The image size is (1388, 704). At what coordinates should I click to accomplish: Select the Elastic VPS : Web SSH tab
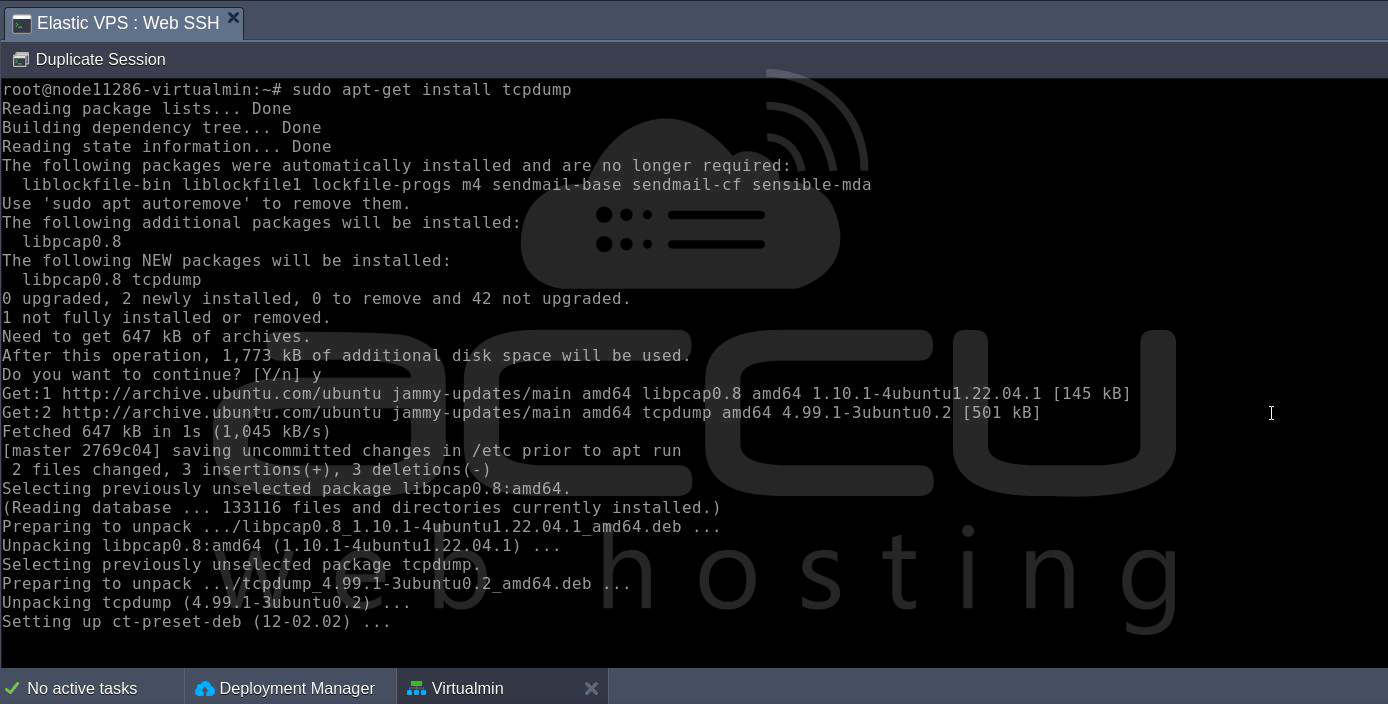[x=123, y=23]
